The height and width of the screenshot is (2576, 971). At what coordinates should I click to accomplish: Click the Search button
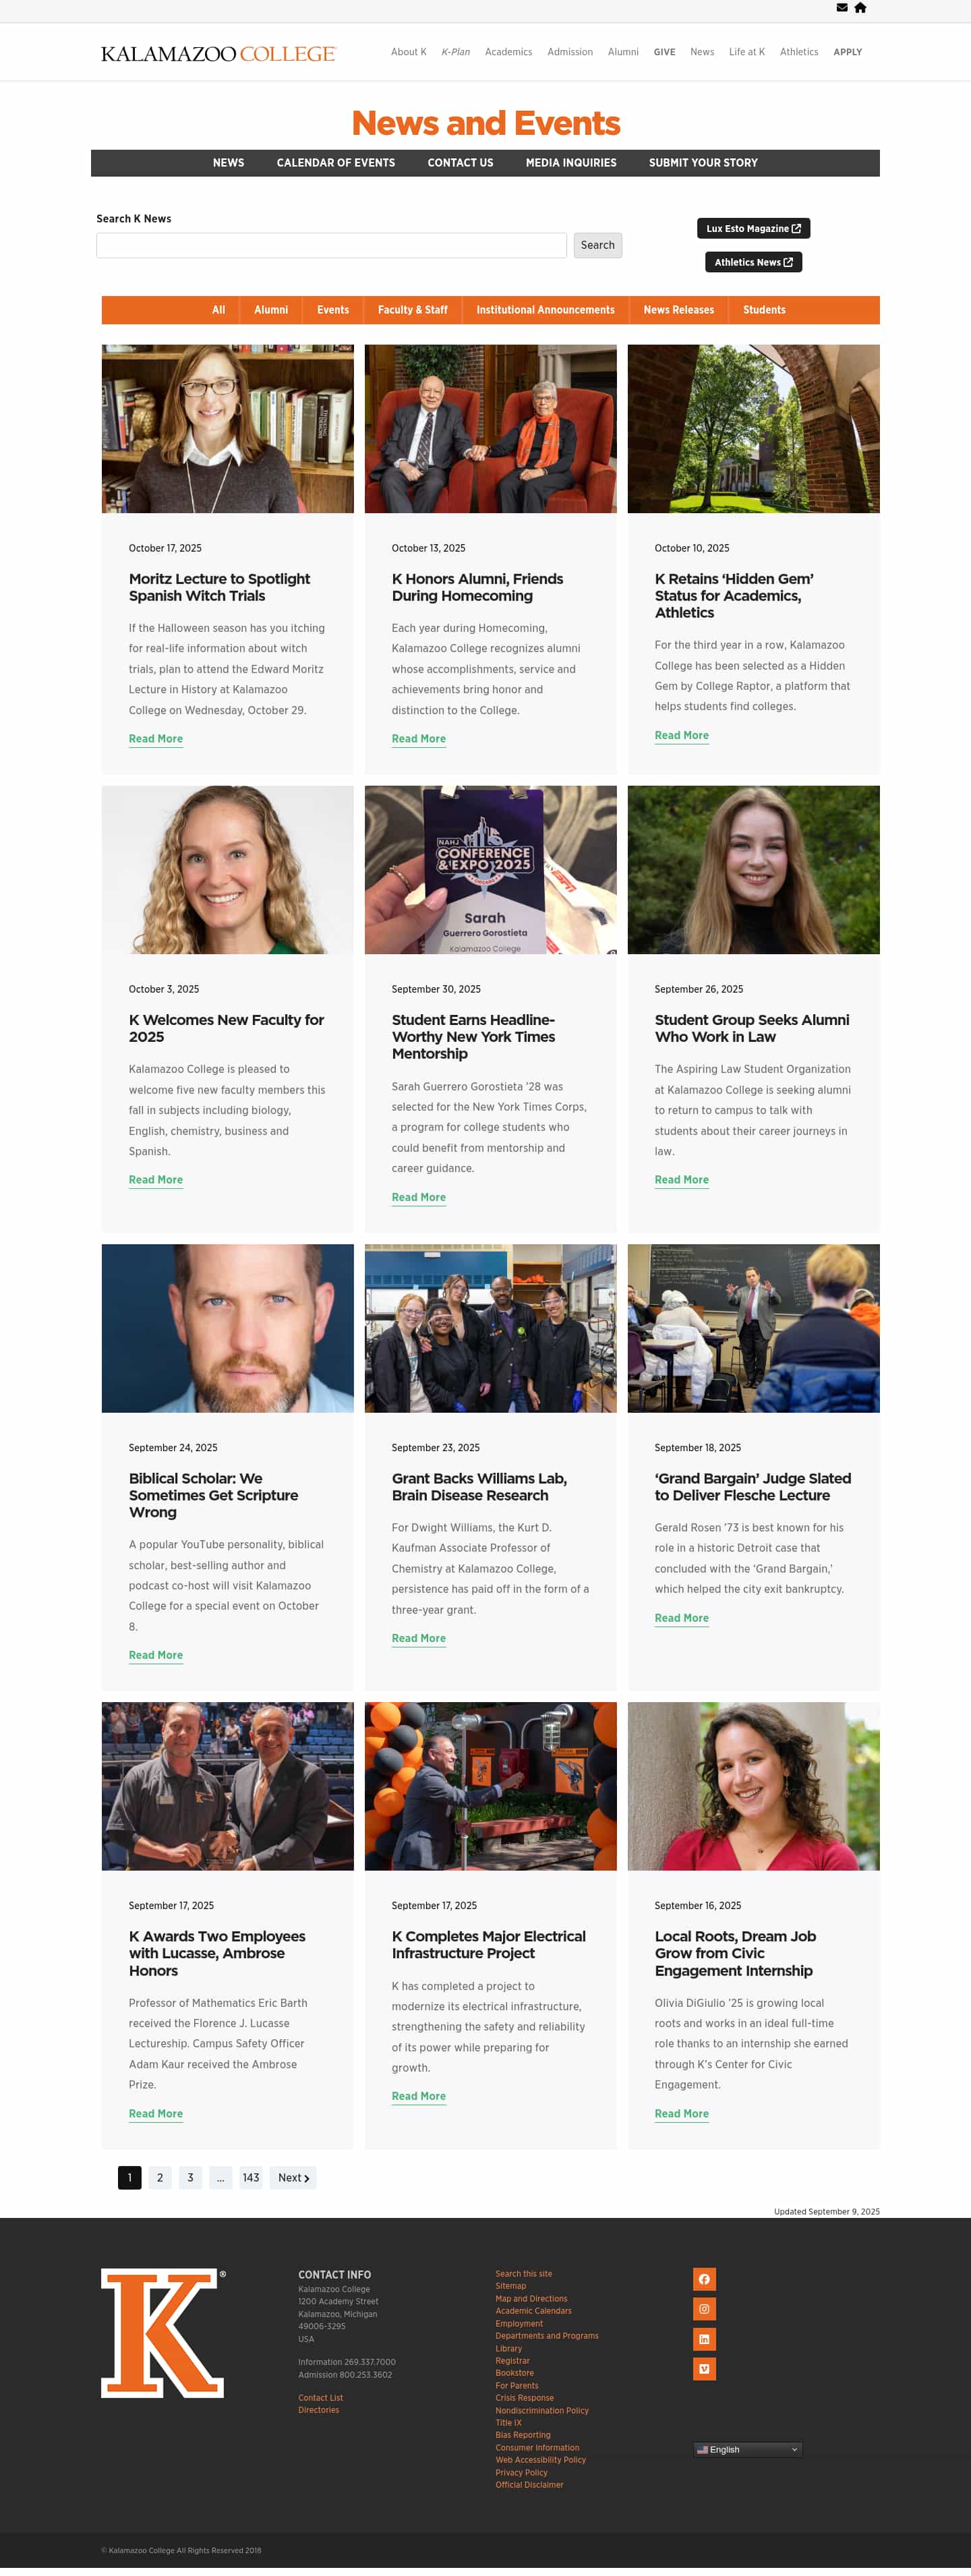pyautogui.click(x=598, y=245)
